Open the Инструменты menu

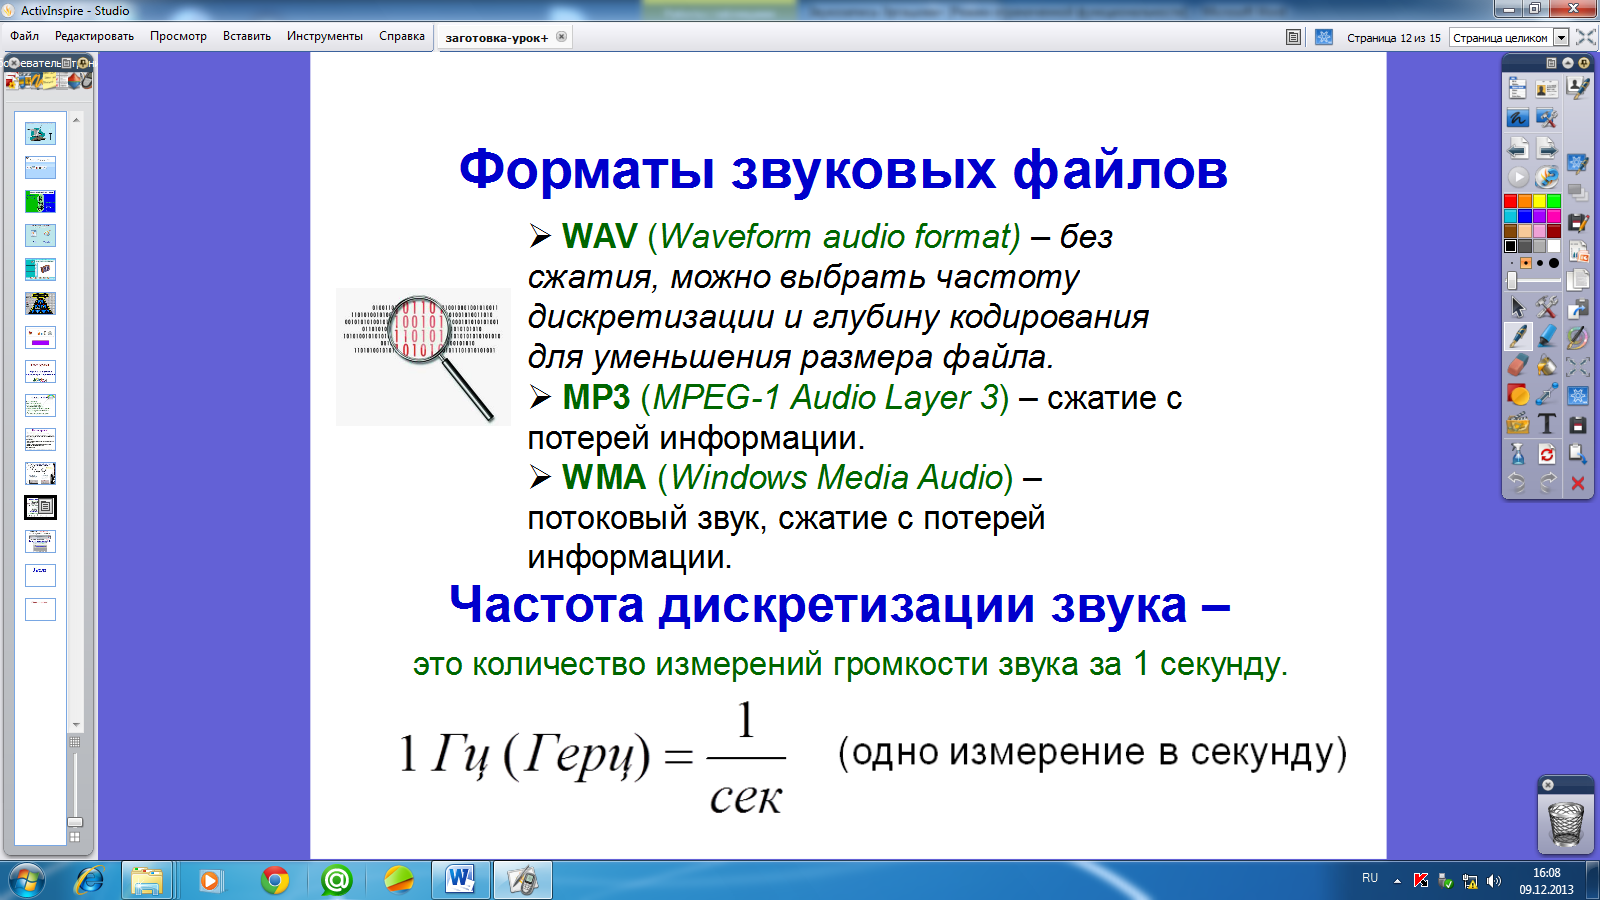325,36
